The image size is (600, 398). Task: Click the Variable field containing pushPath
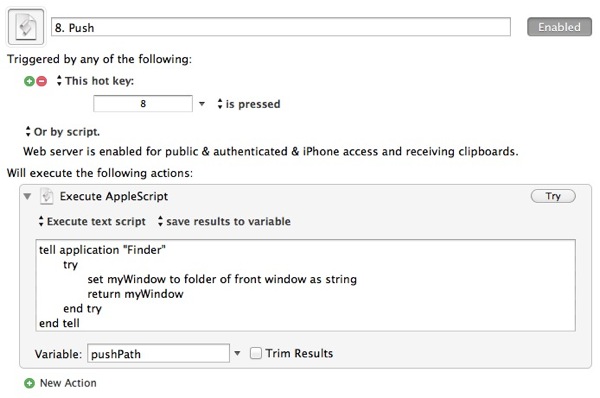(158, 353)
